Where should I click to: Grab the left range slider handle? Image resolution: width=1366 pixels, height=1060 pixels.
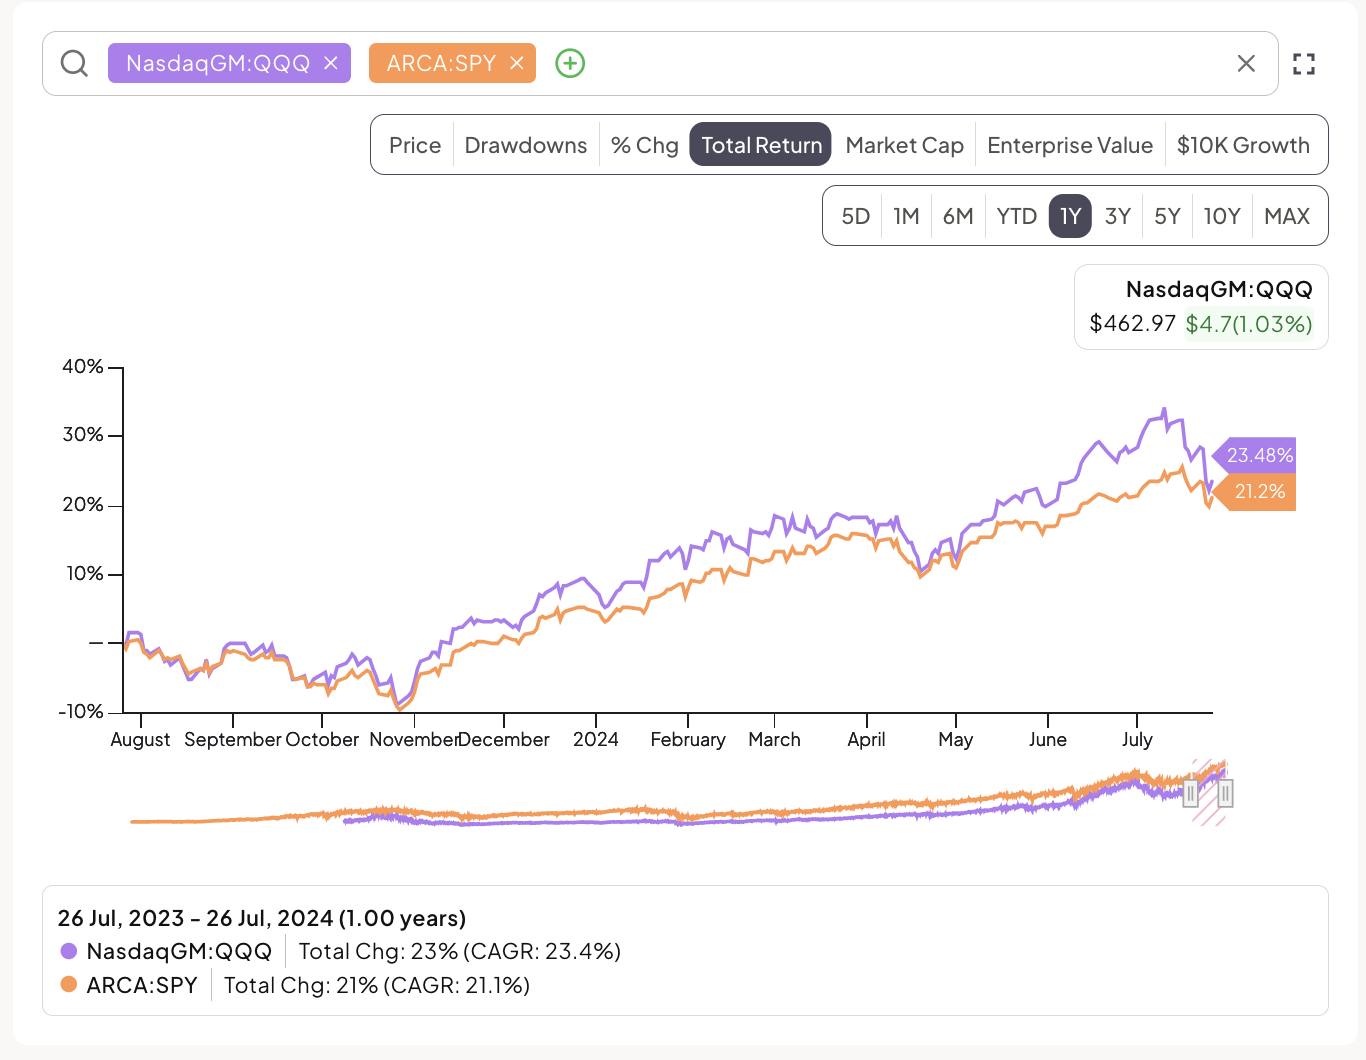1190,794
